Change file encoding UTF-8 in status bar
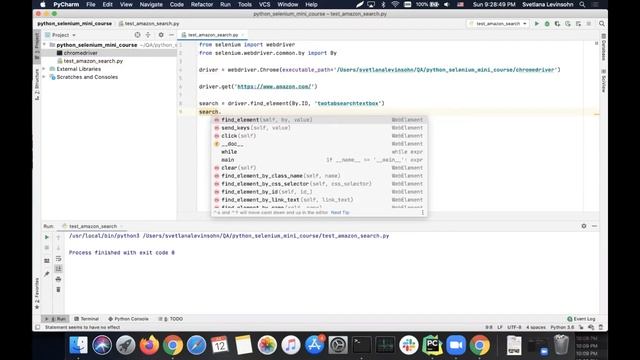640x360 pixels. point(514,327)
